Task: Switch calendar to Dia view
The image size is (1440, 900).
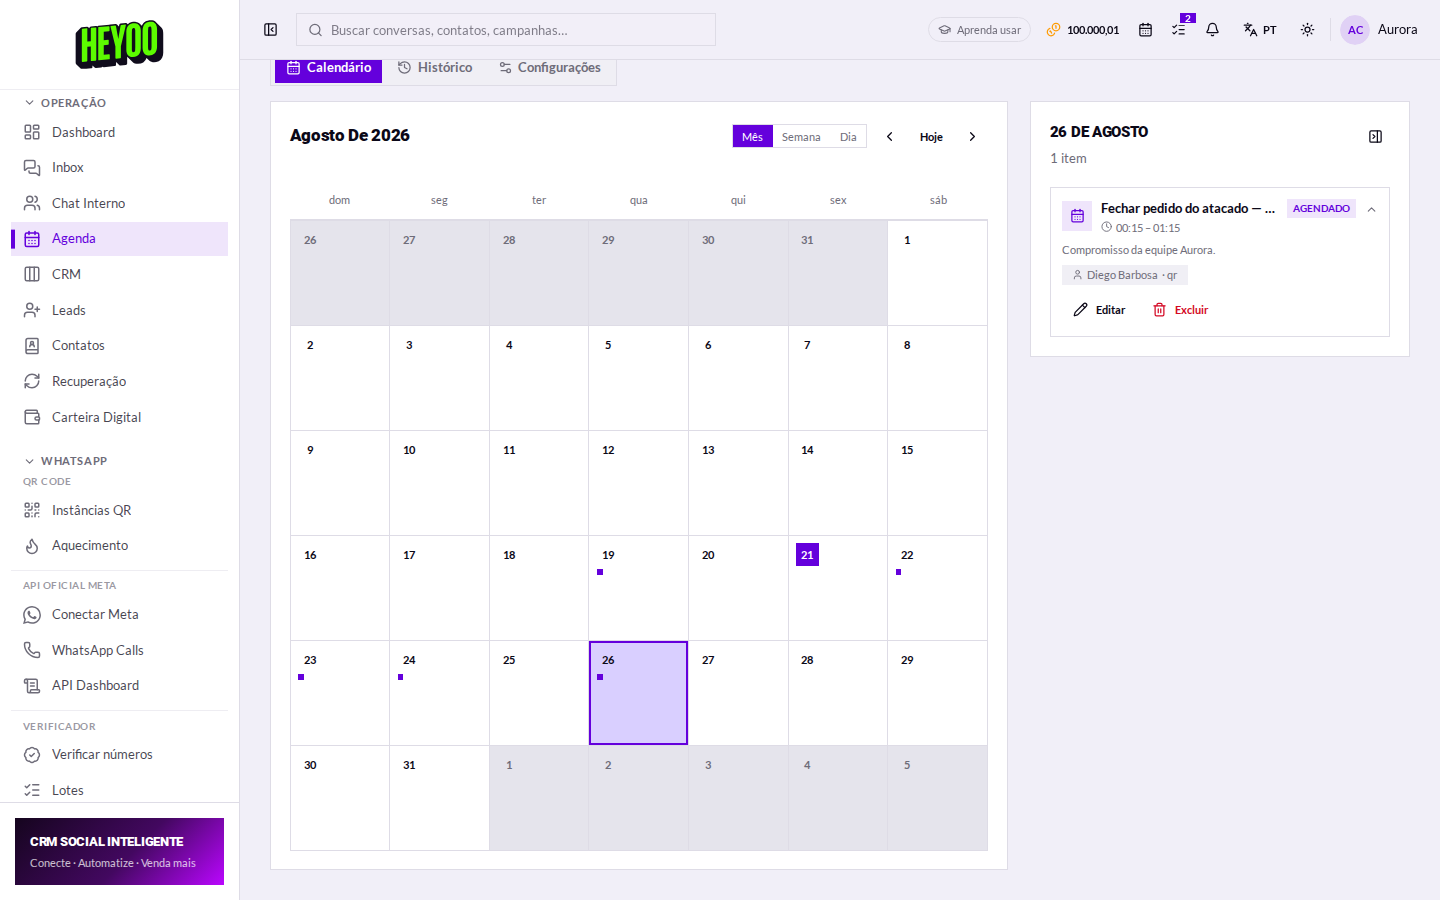Action: pos(848,137)
